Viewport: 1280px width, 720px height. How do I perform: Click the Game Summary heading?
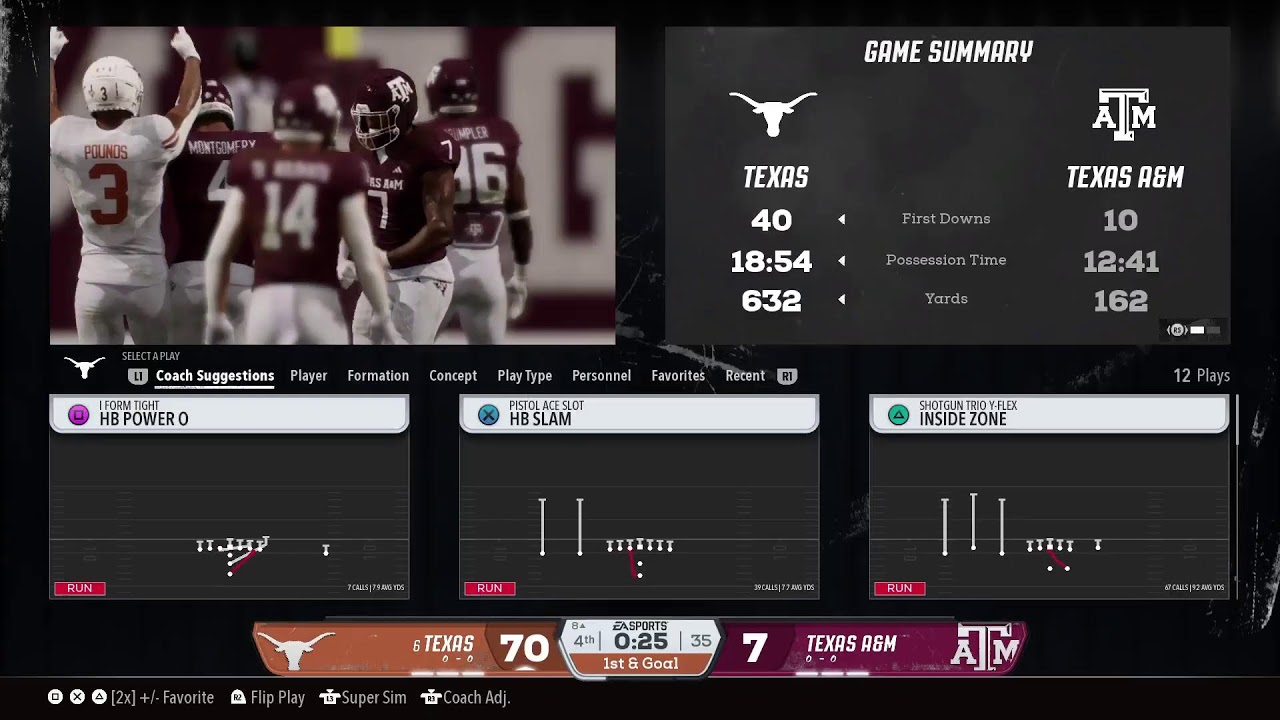[948, 52]
